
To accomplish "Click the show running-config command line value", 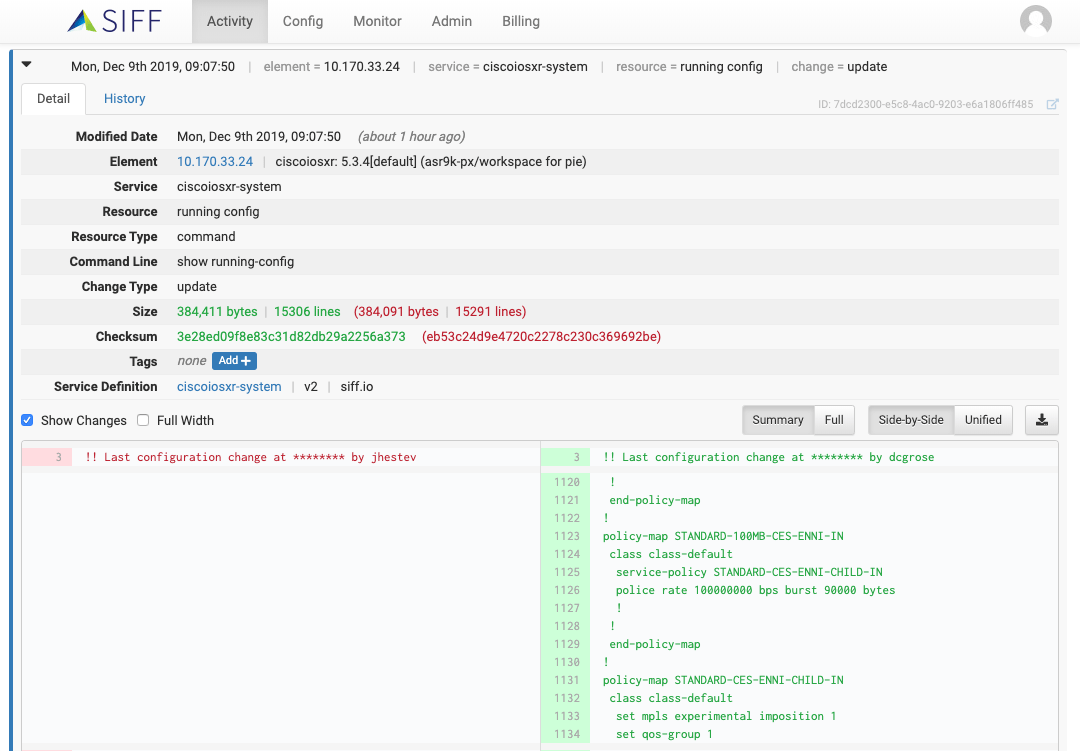I will (236, 262).
